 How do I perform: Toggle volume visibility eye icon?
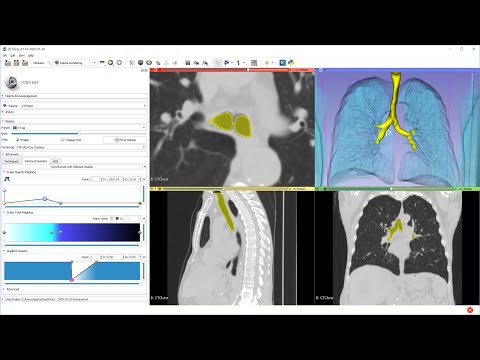pyautogui.click(x=5, y=106)
